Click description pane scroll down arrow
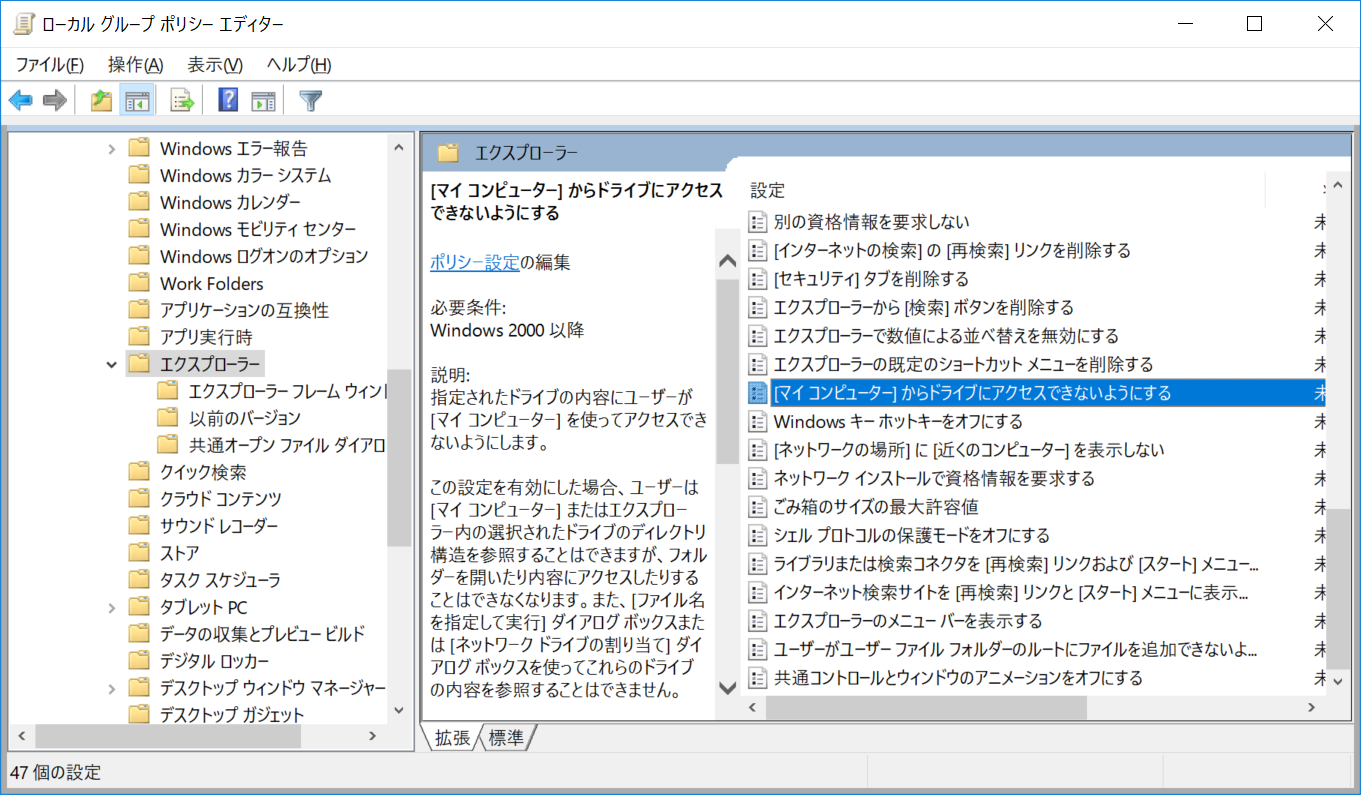Image resolution: width=1361 pixels, height=795 pixels. (x=728, y=687)
